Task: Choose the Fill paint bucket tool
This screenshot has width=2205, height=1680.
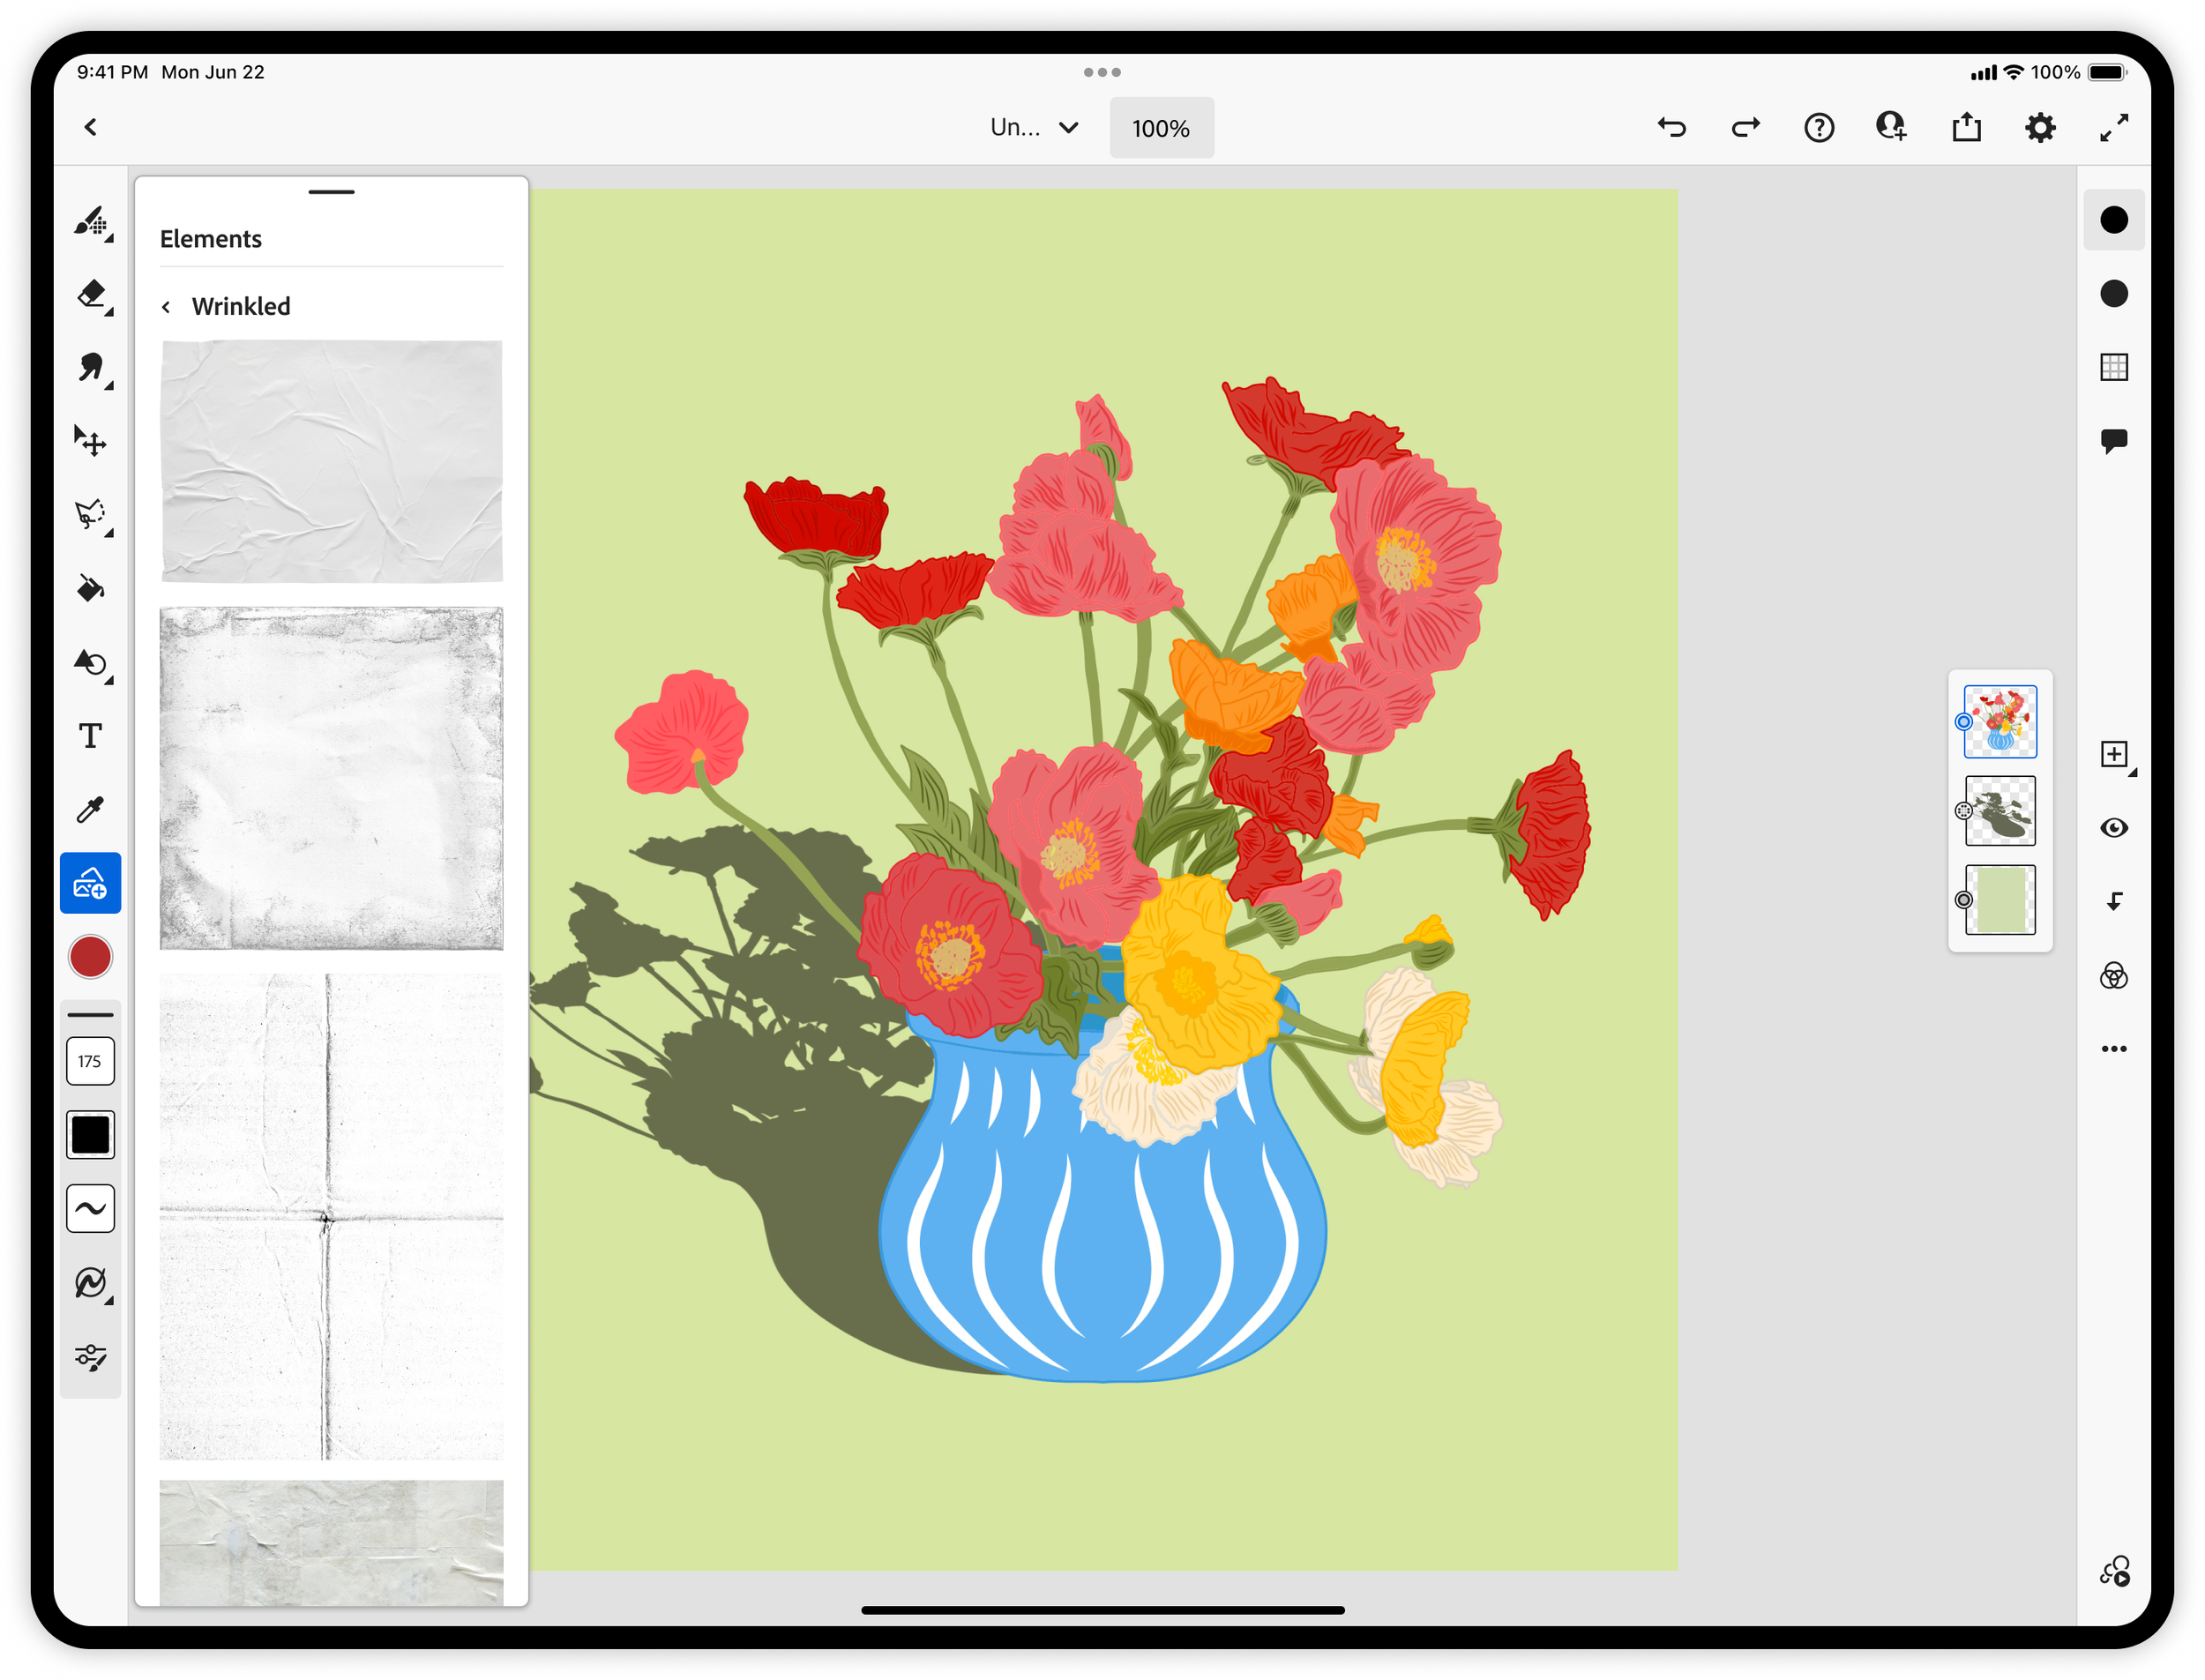Action: 91,589
